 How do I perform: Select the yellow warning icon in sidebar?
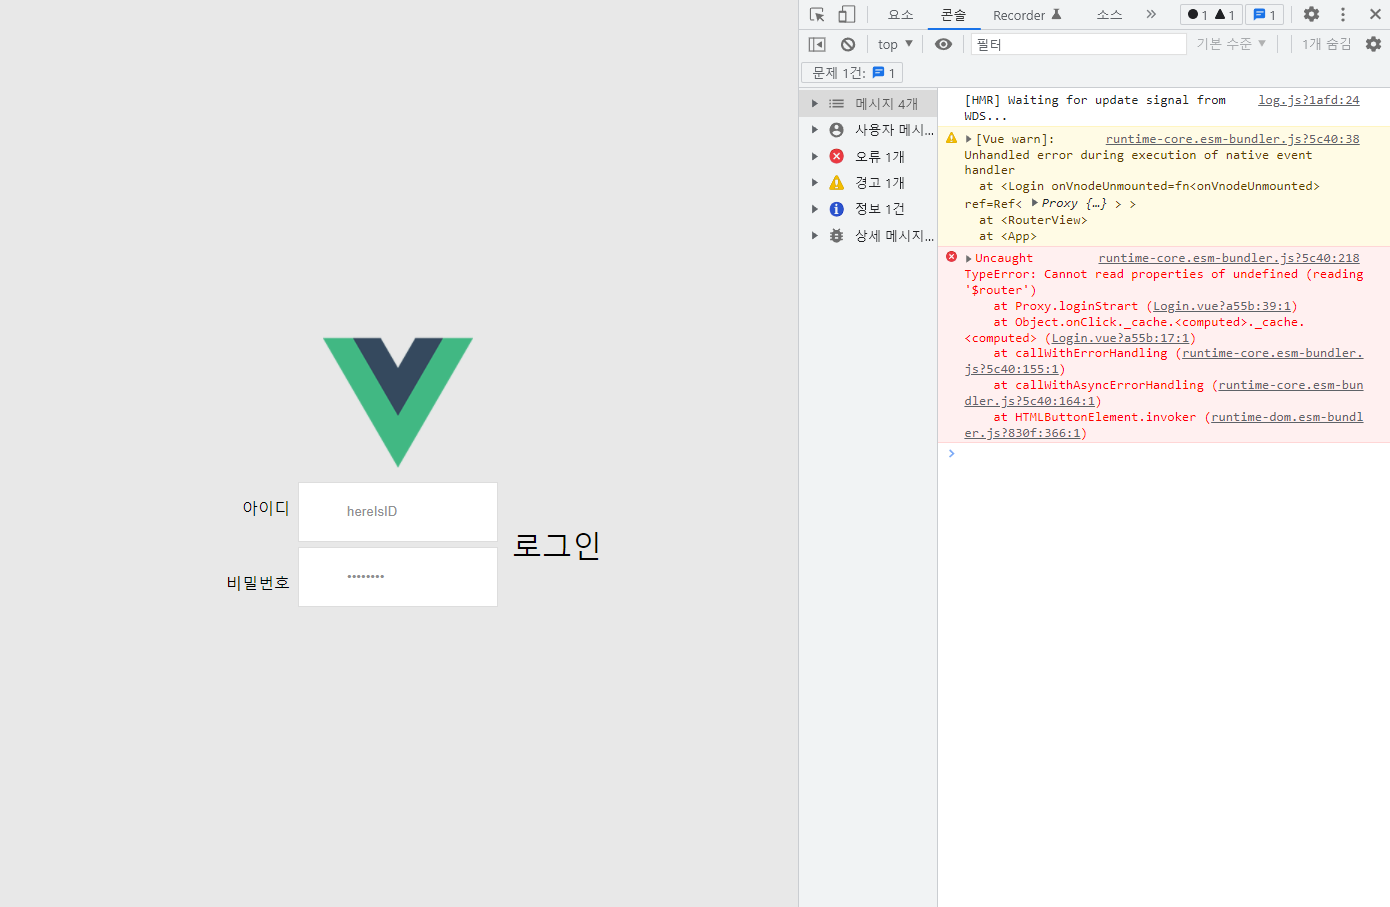coord(837,182)
